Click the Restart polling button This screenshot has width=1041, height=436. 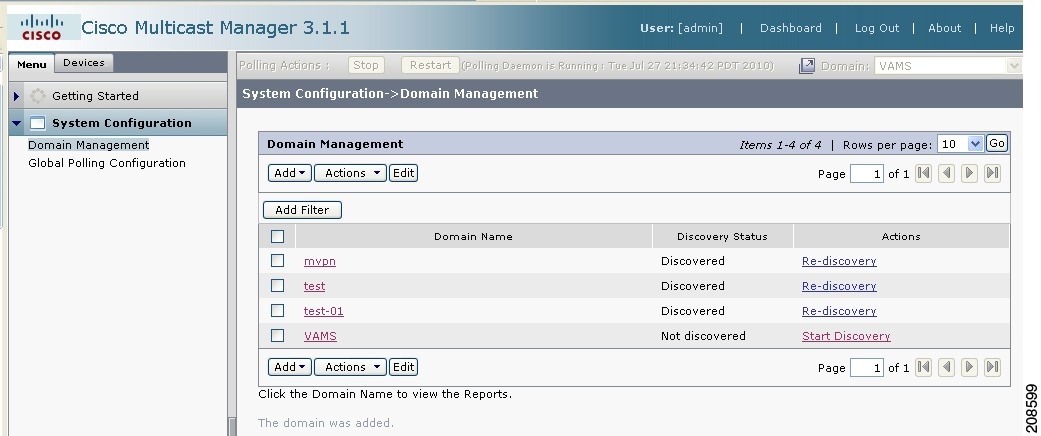[x=430, y=65]
